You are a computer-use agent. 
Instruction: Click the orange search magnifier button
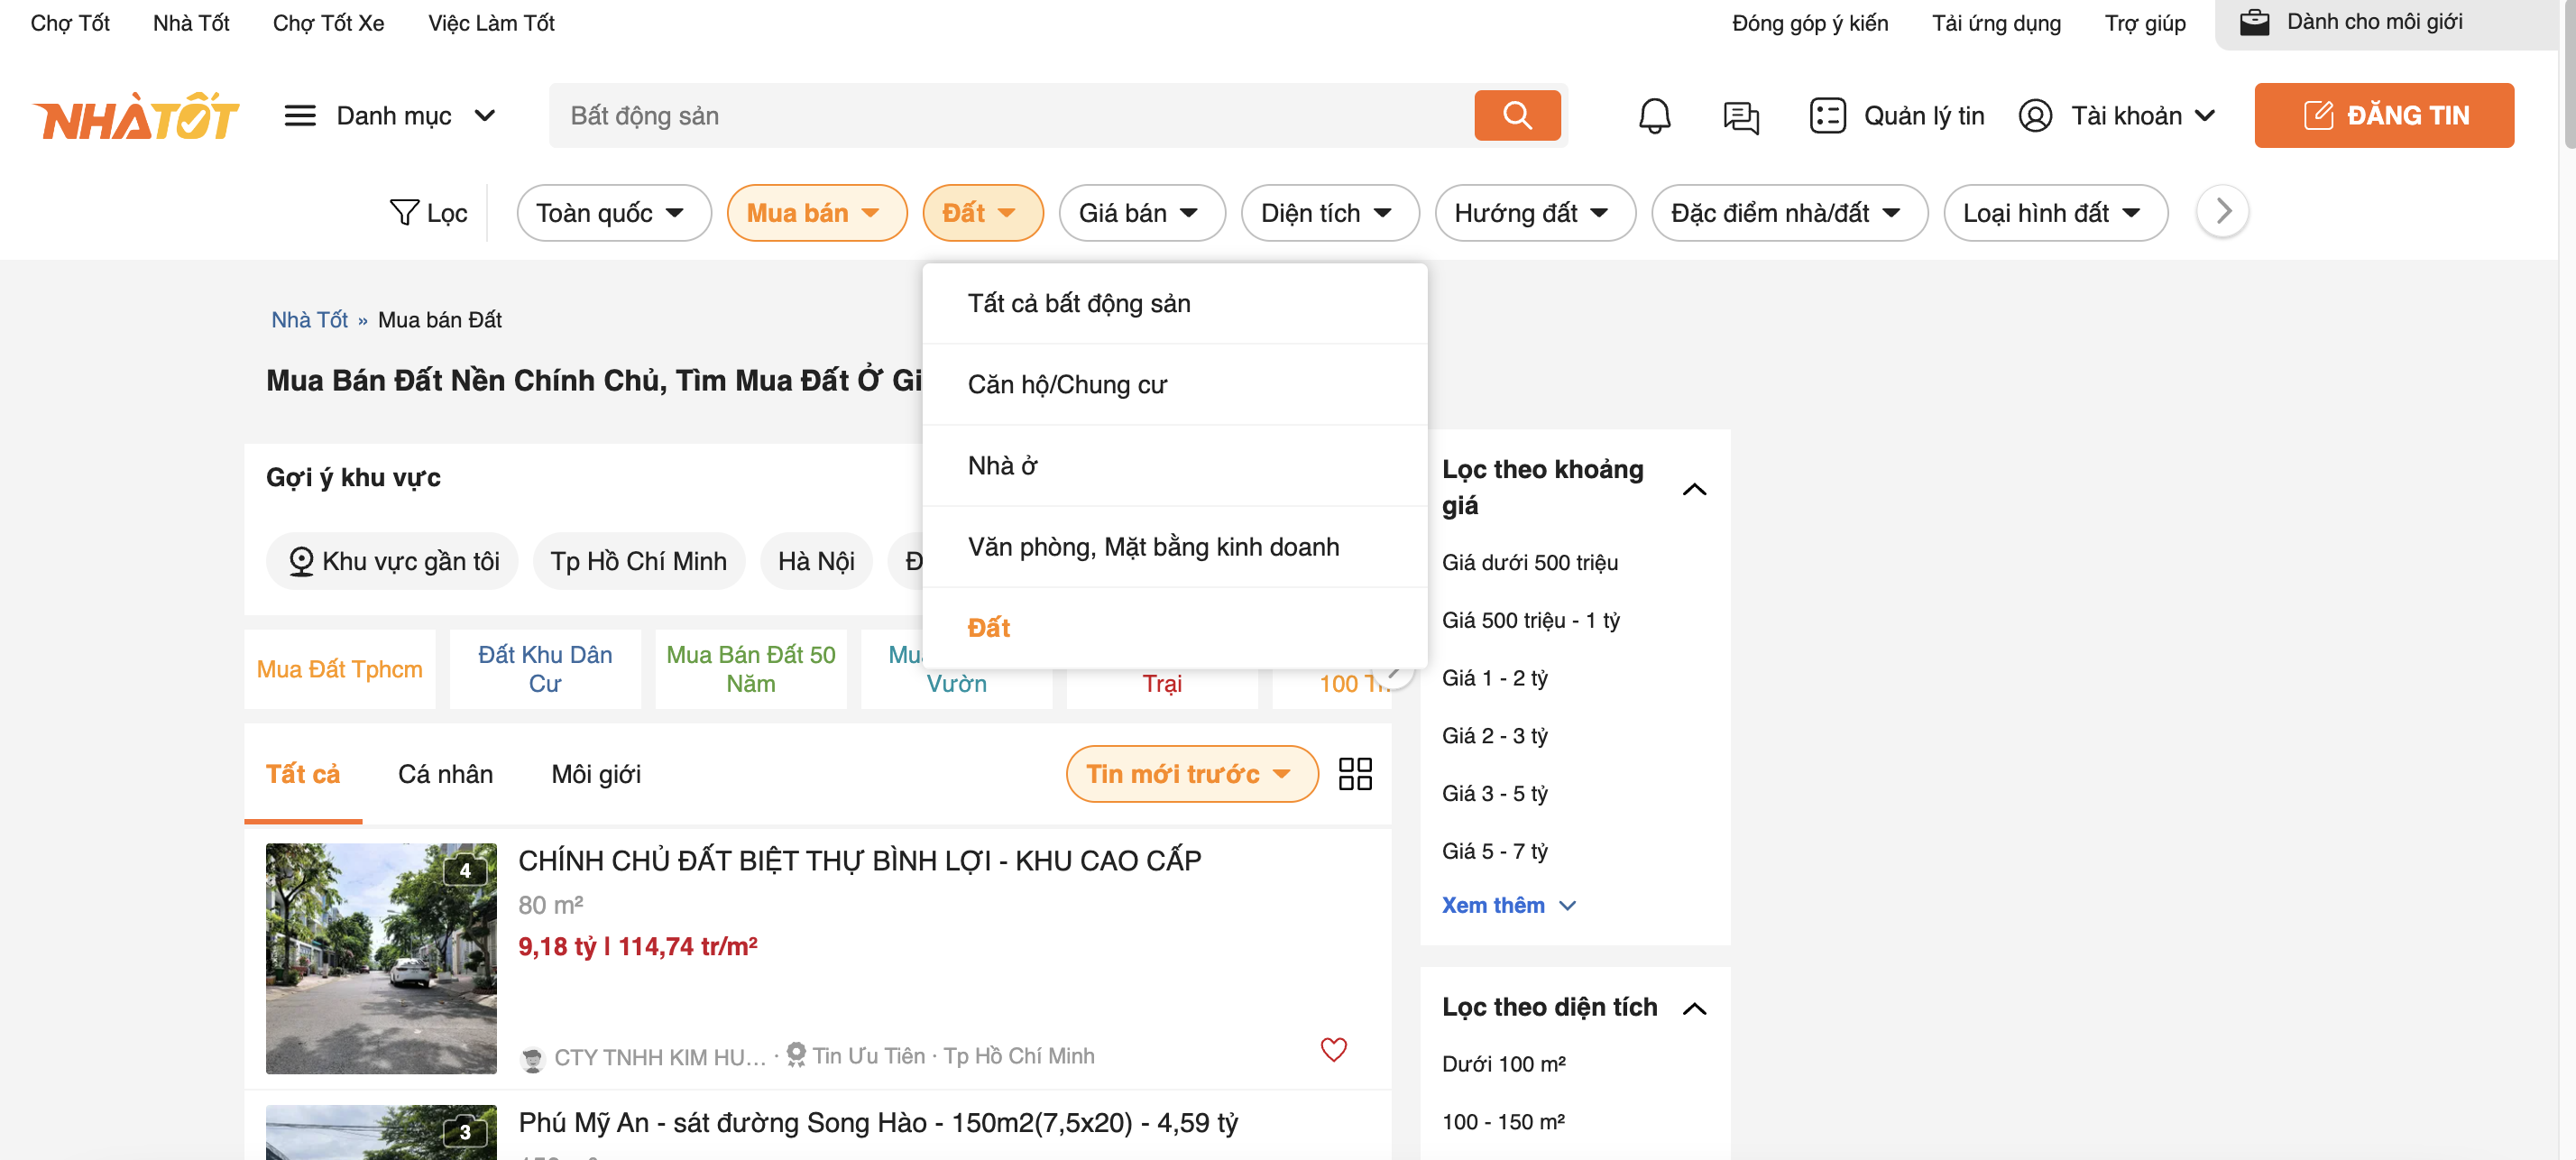click(1516, 116)
